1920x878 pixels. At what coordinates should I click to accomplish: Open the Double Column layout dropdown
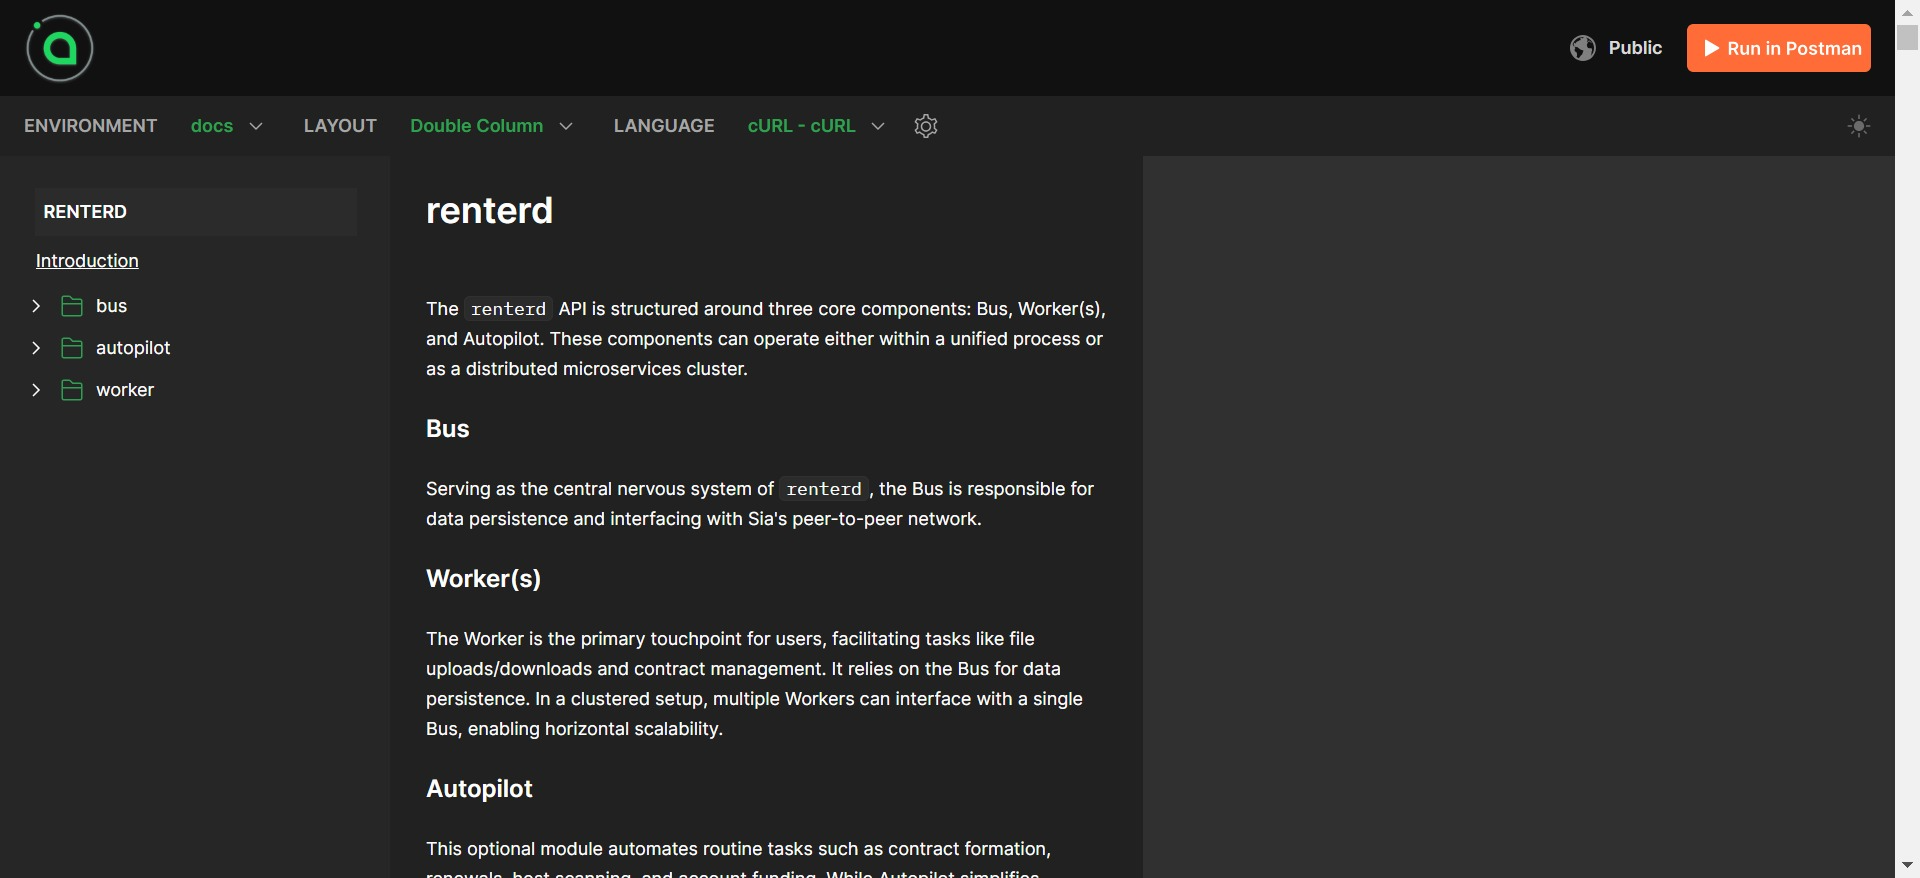coord(491,126)
